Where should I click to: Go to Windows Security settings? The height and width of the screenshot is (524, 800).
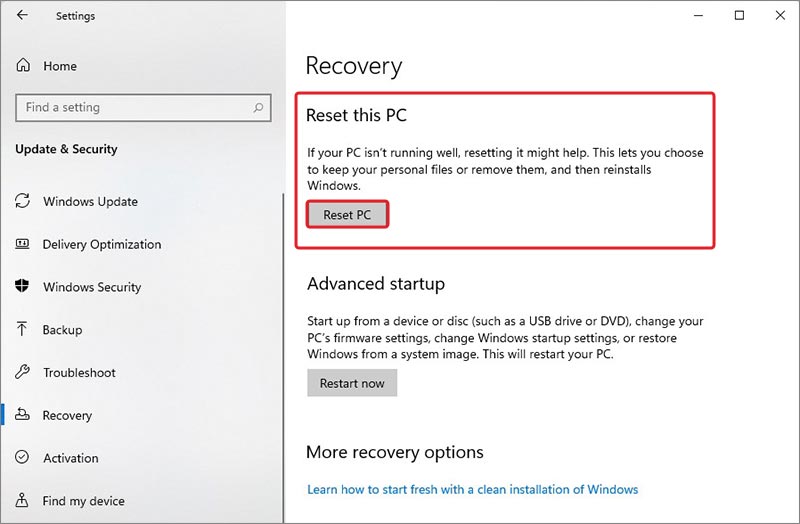tap(92, 287)
